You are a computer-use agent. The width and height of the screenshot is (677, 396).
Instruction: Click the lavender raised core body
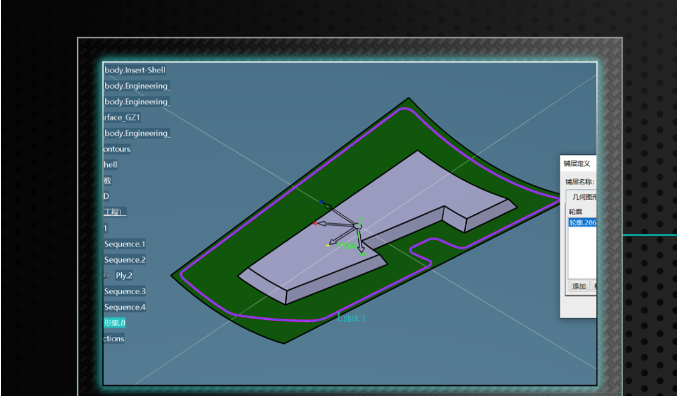(x=371, y=216)
